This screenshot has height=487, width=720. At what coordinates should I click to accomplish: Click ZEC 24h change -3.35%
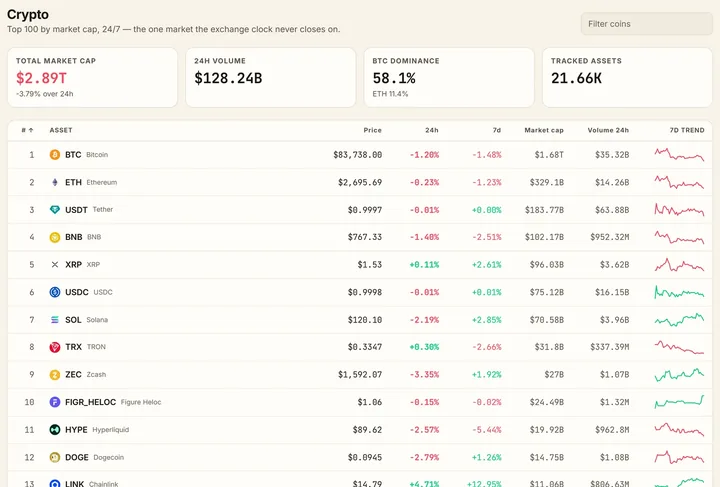click(x=424, y=375)
